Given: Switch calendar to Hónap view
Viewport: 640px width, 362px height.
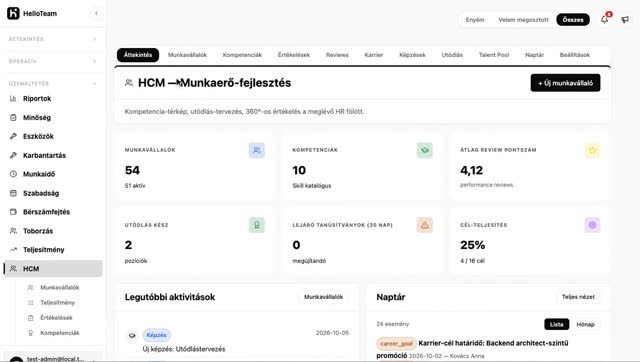Looking at the screenshot, I should [585, 324].
